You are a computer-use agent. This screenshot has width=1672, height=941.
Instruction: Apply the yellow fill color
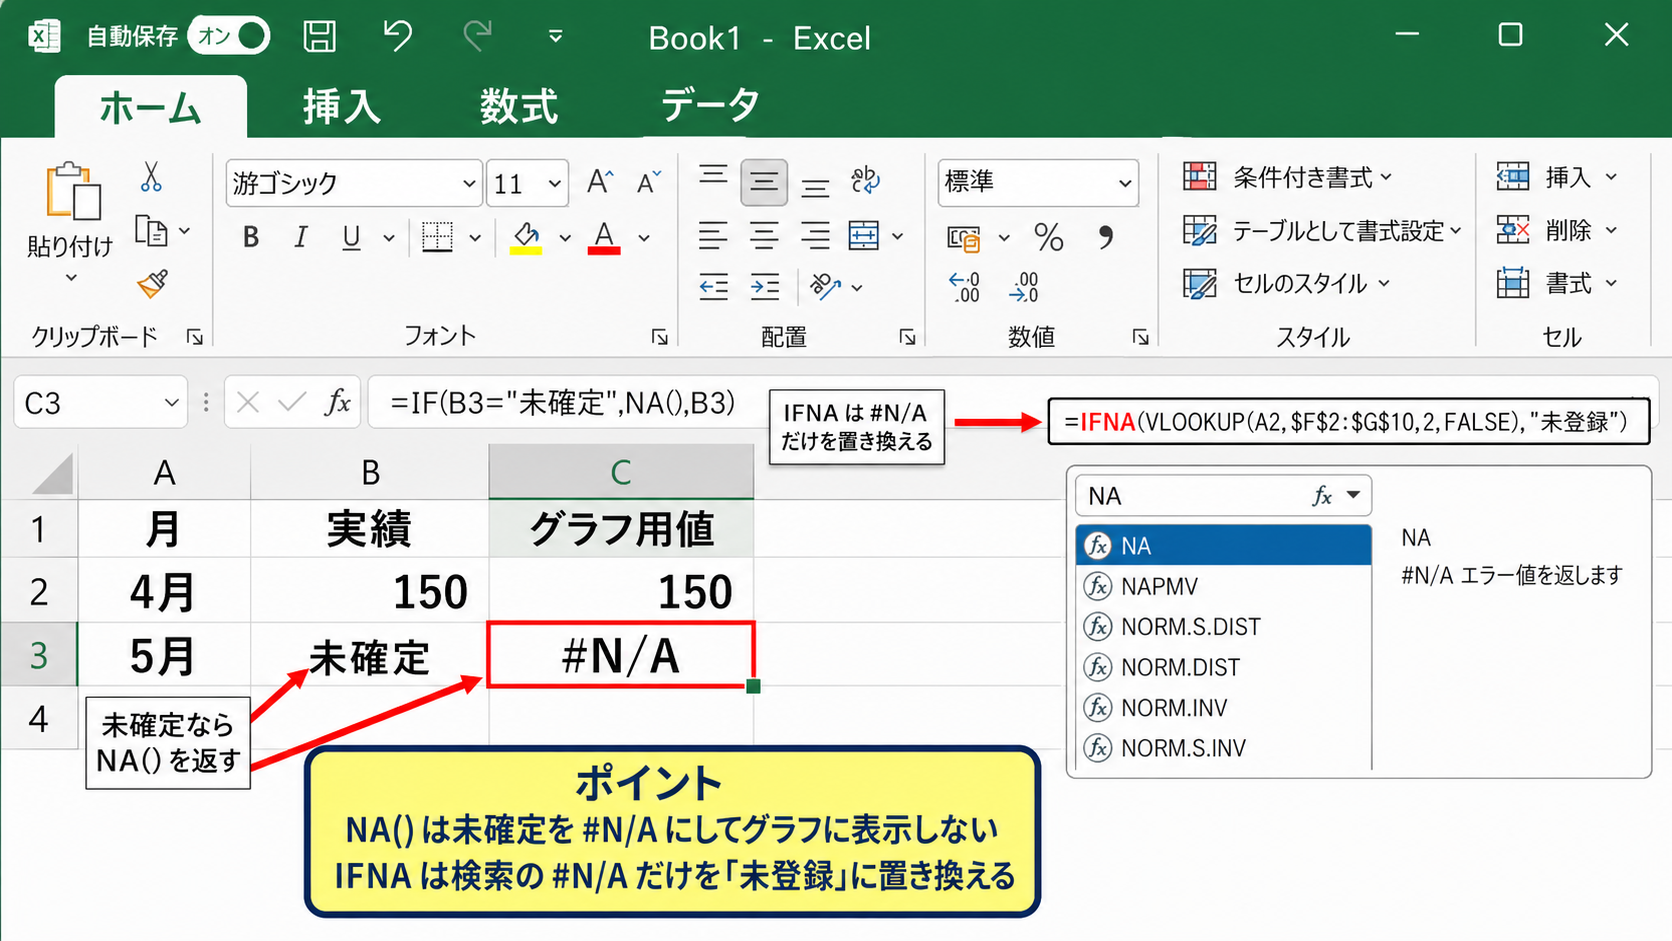[526, 238]
